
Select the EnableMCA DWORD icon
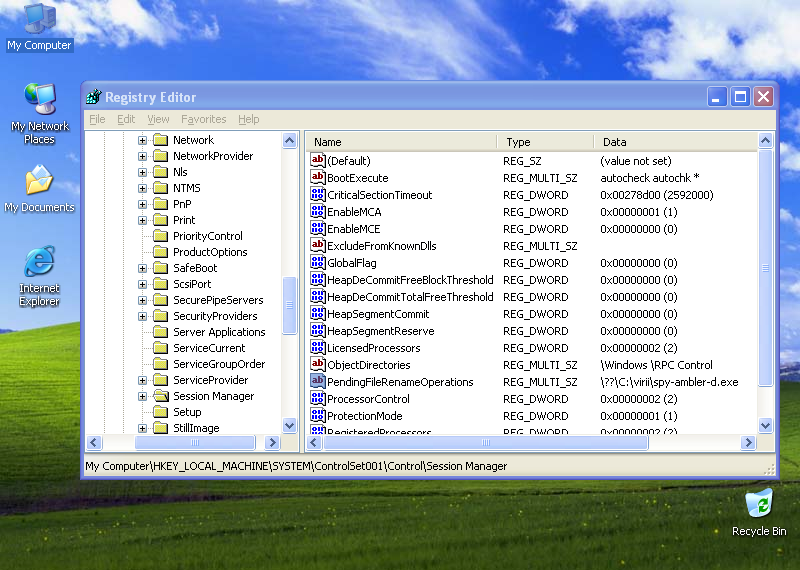coord(317,211)
